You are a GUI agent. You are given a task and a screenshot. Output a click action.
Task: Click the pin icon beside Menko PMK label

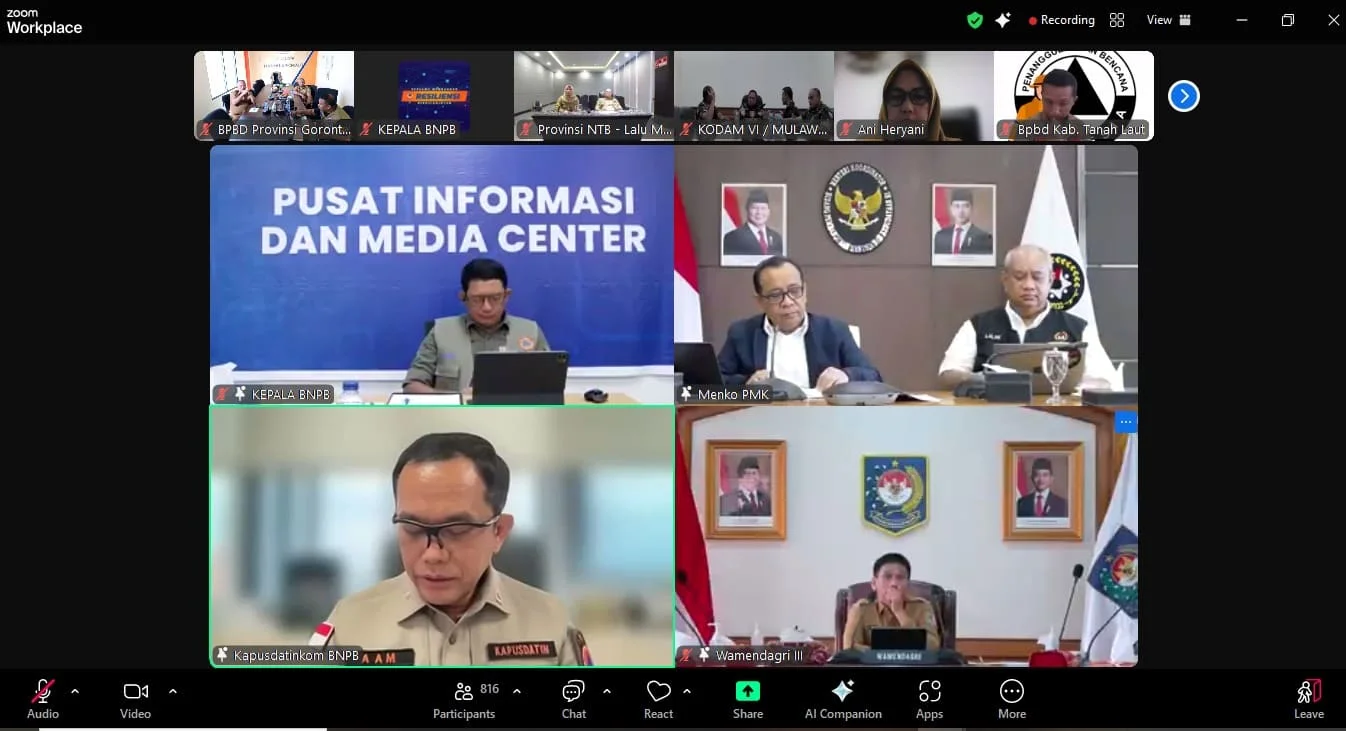tap(687, 394)
